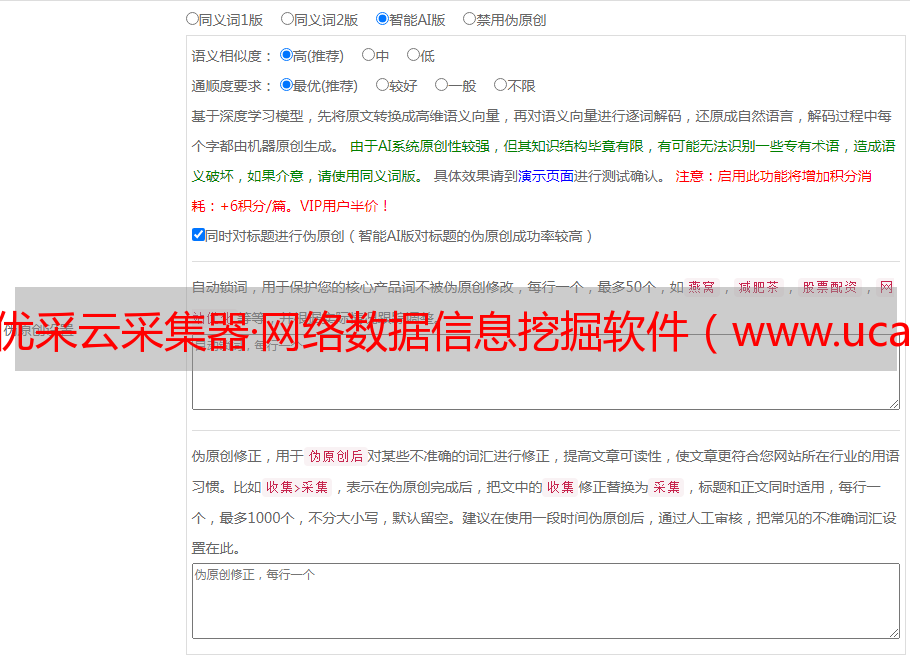Screen dimensions: 911x658
Task: Choose the 智能AI版 radio option
Action: [382, 19]
